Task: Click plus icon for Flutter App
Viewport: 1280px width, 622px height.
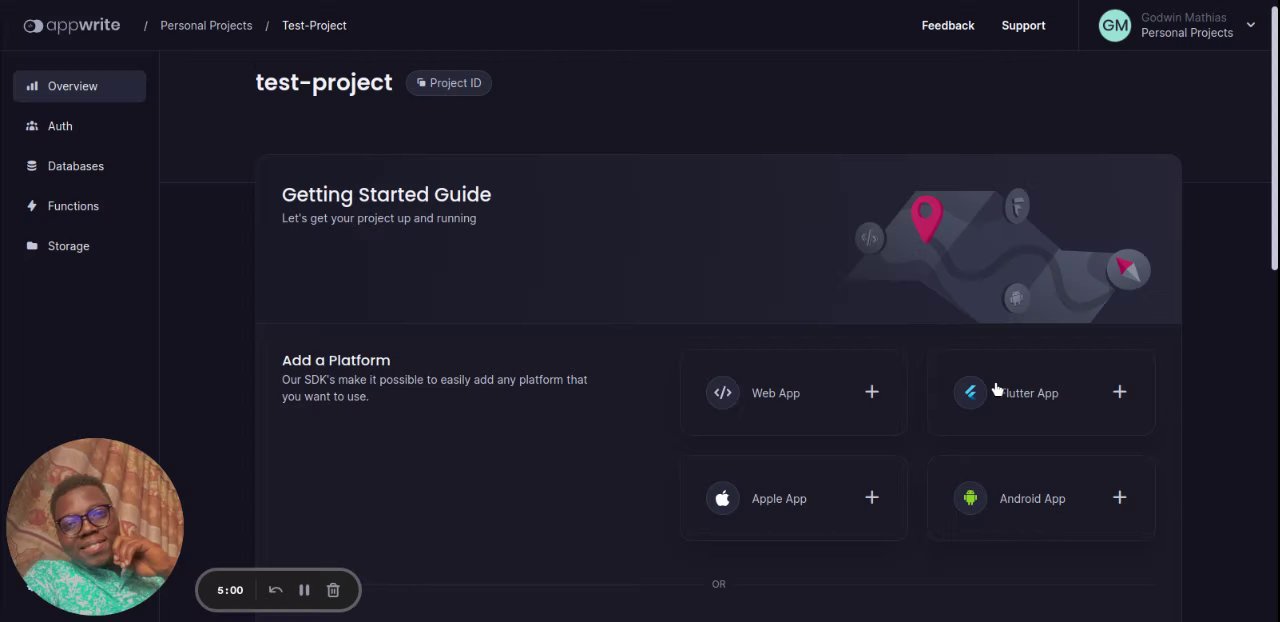Action: pos(1120,392)
